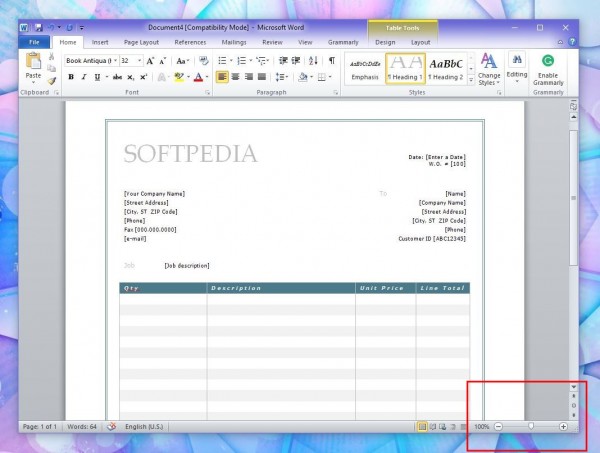Open the Customize Quick Access Toolbar dropdown
Viewport: 600px width, 453px height.
tap(82, 28)
